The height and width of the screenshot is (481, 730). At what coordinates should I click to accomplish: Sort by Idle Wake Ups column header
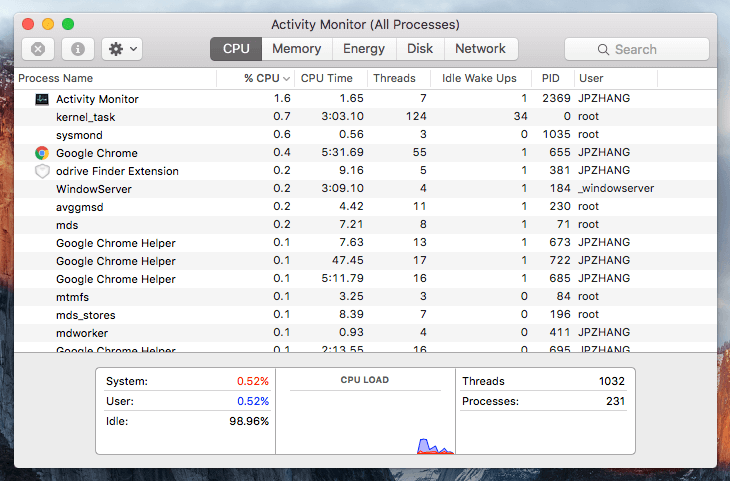coord(481,78)
